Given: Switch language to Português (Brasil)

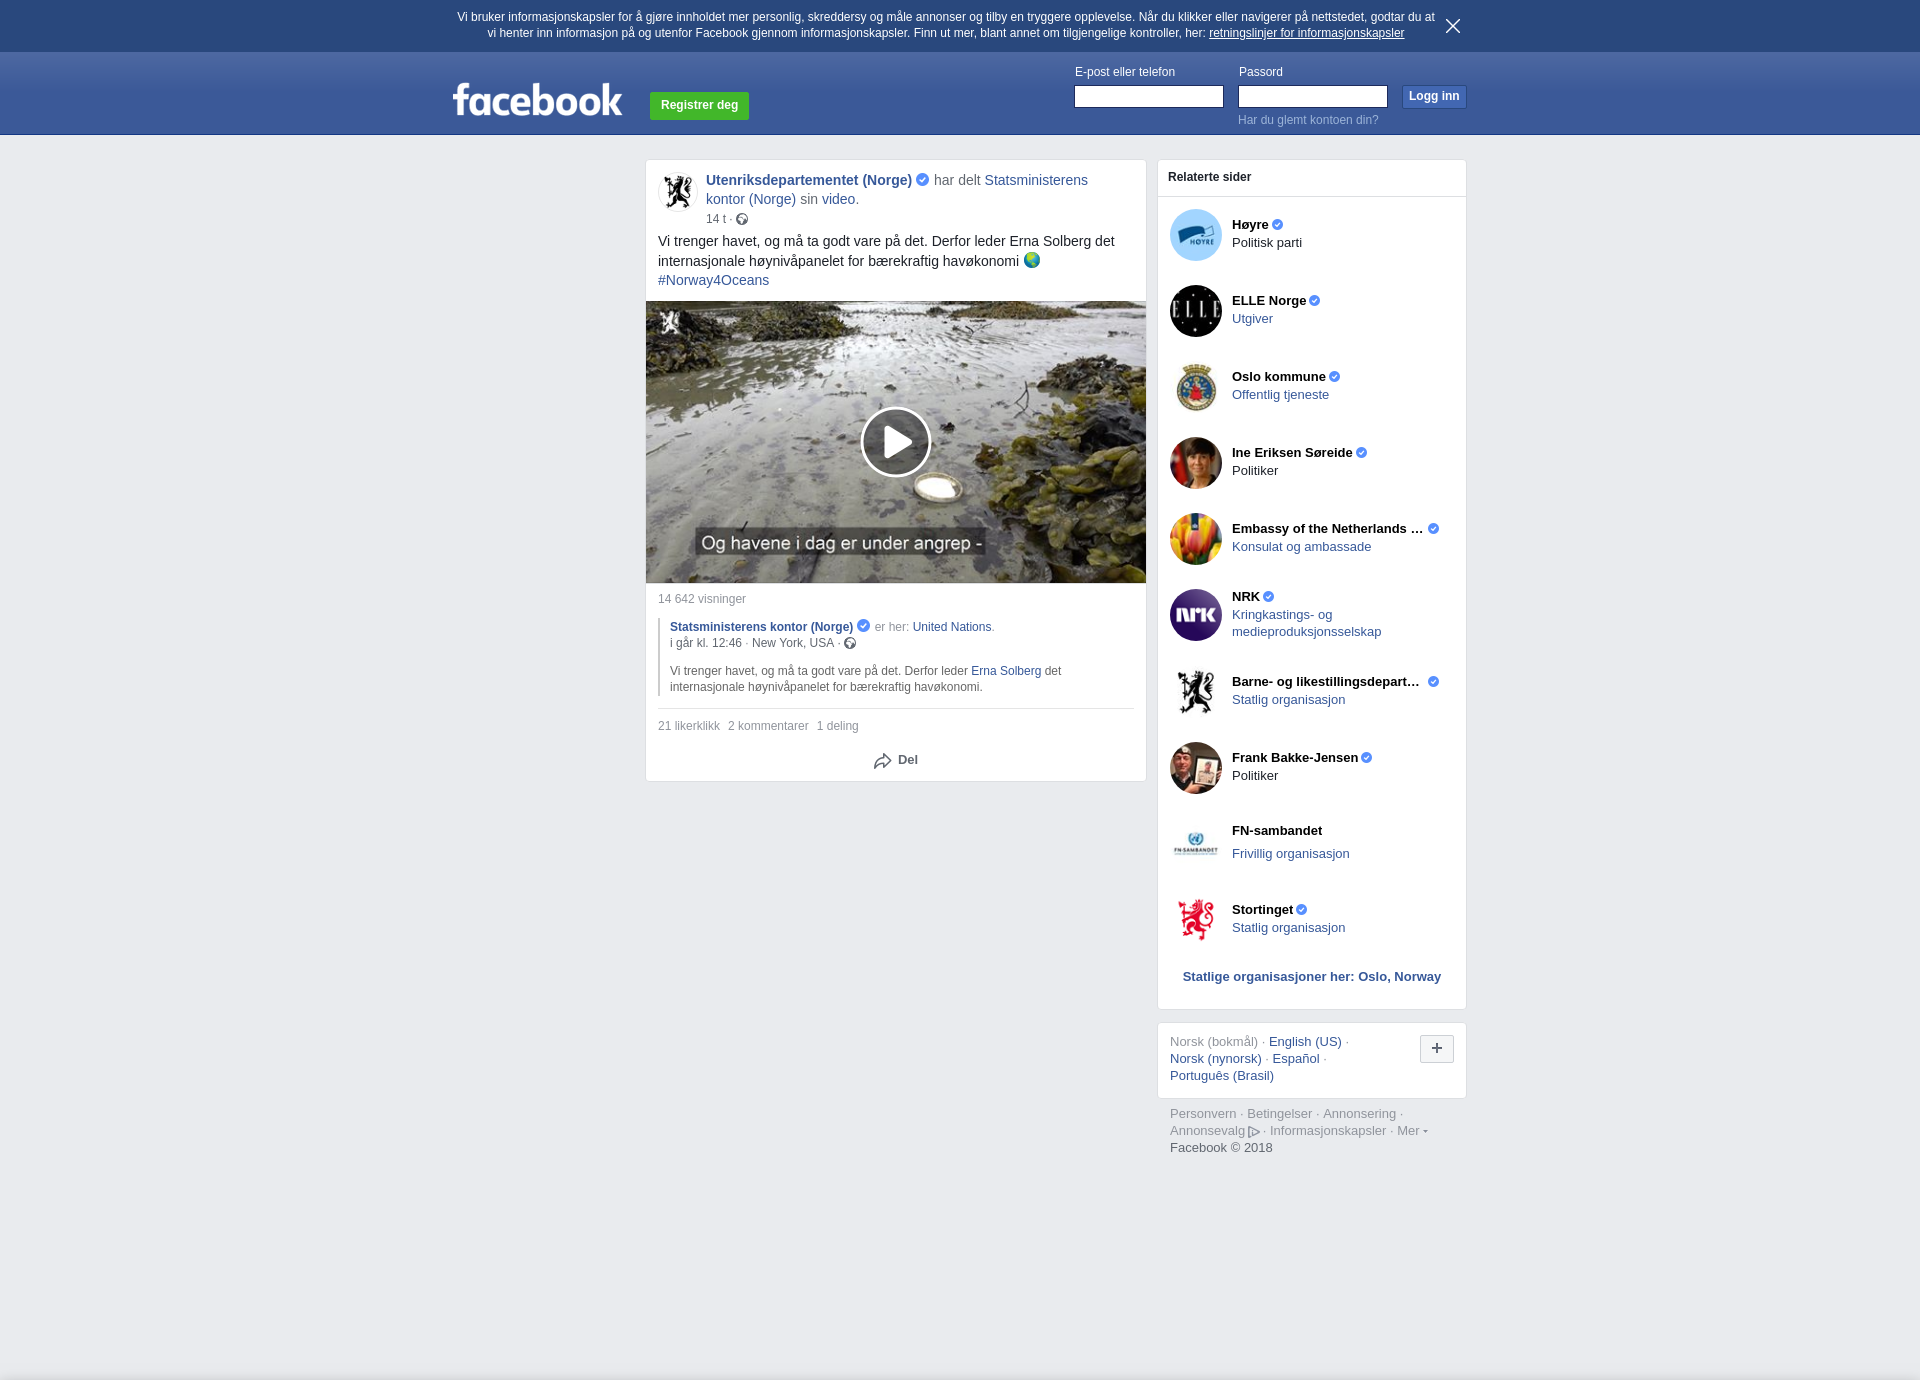Looking at the screenshot, I should click(x=1222, y=1076).
